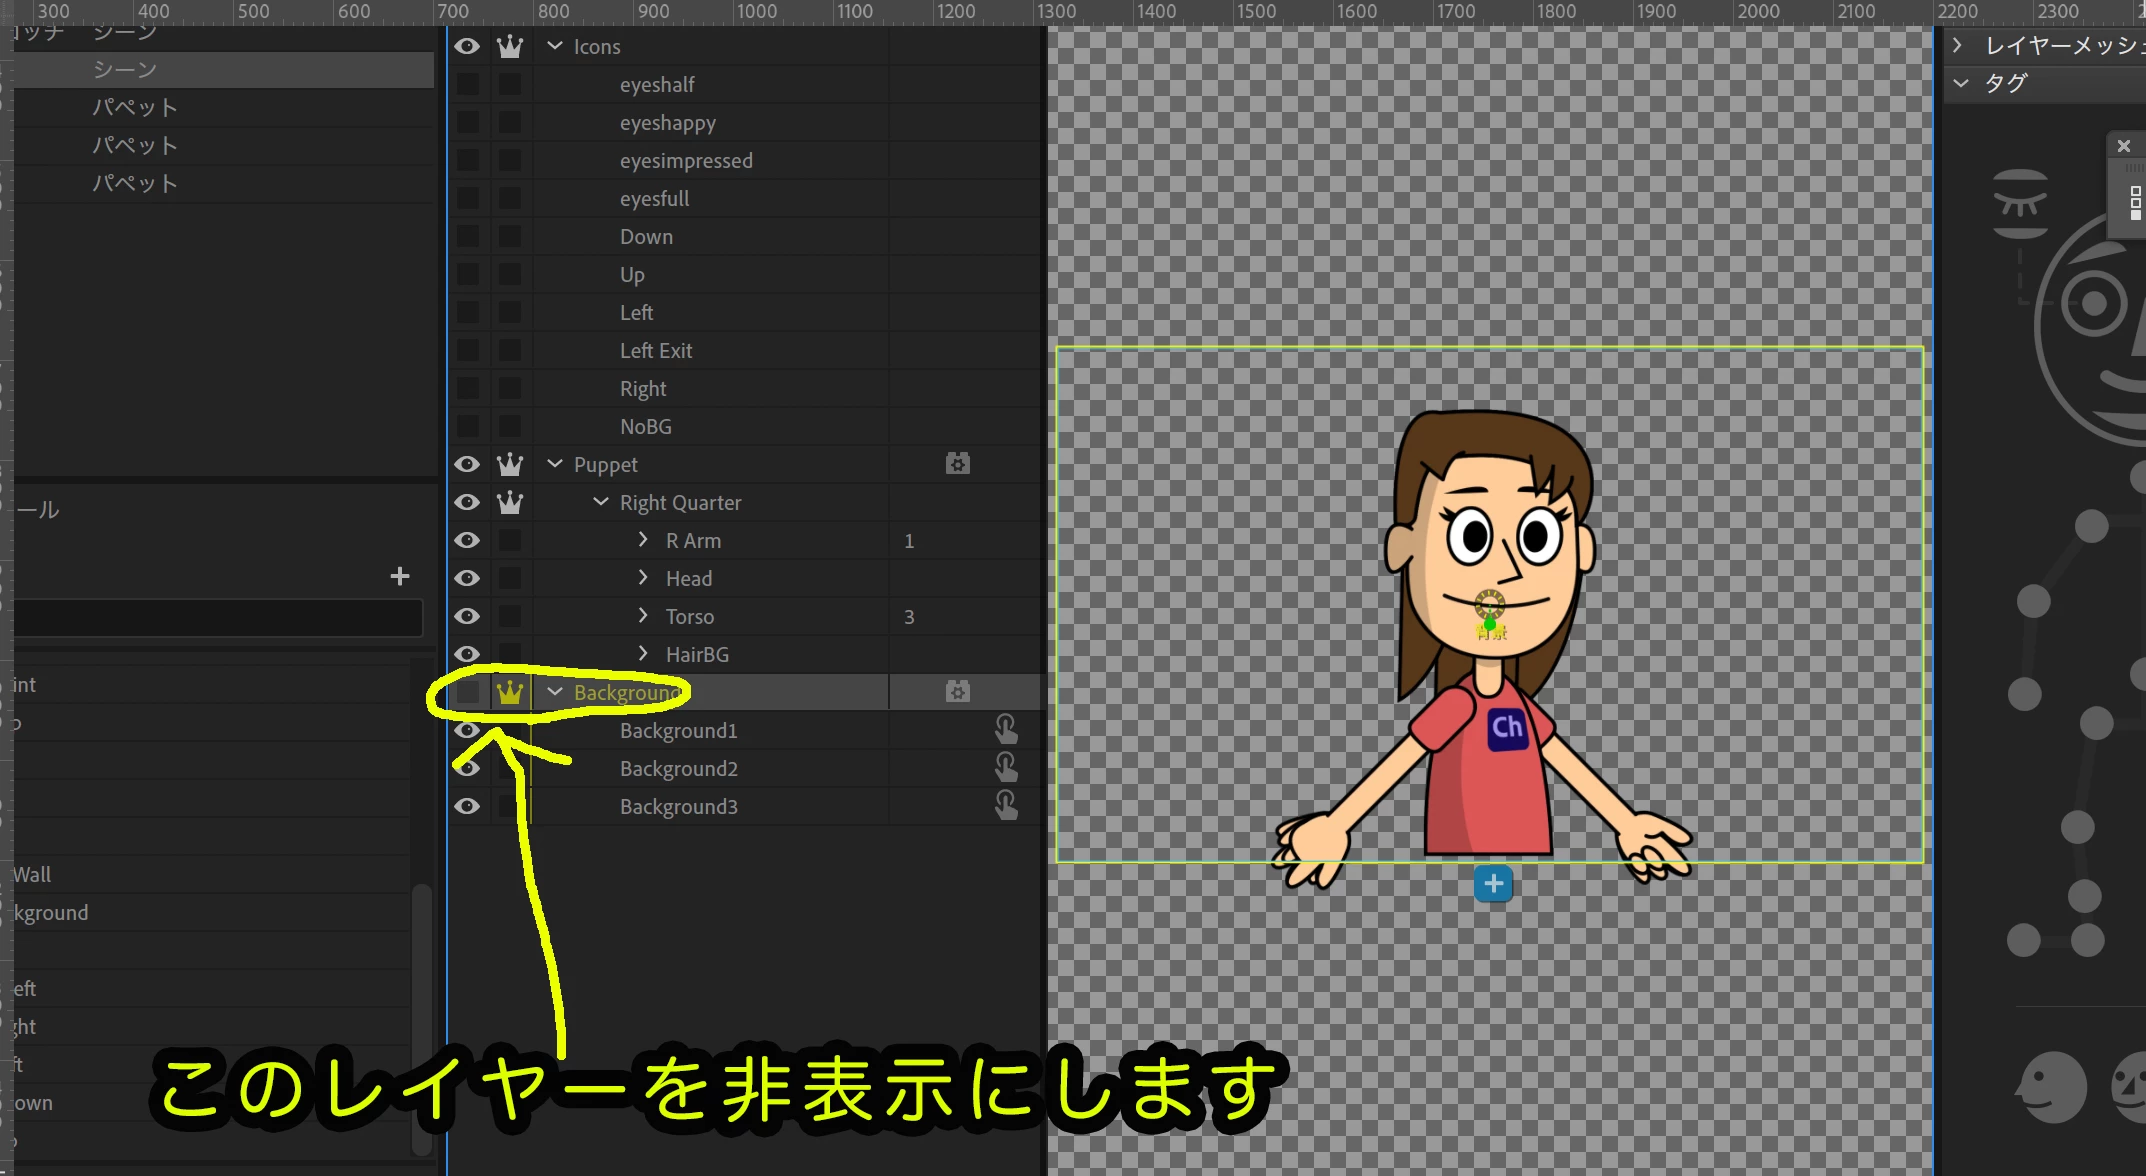Toggle visibility of the Background group layer
The width and height of the screenshot is (2146, 1176).
[x=467, y=692]
